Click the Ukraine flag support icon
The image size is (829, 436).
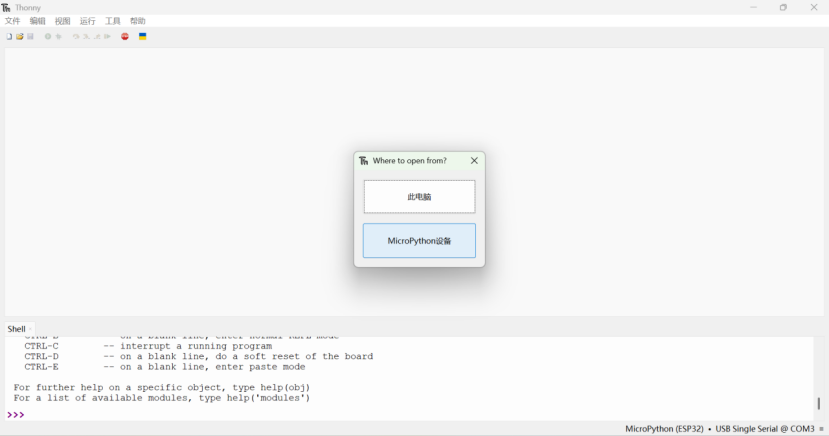[x=143, y=36]
